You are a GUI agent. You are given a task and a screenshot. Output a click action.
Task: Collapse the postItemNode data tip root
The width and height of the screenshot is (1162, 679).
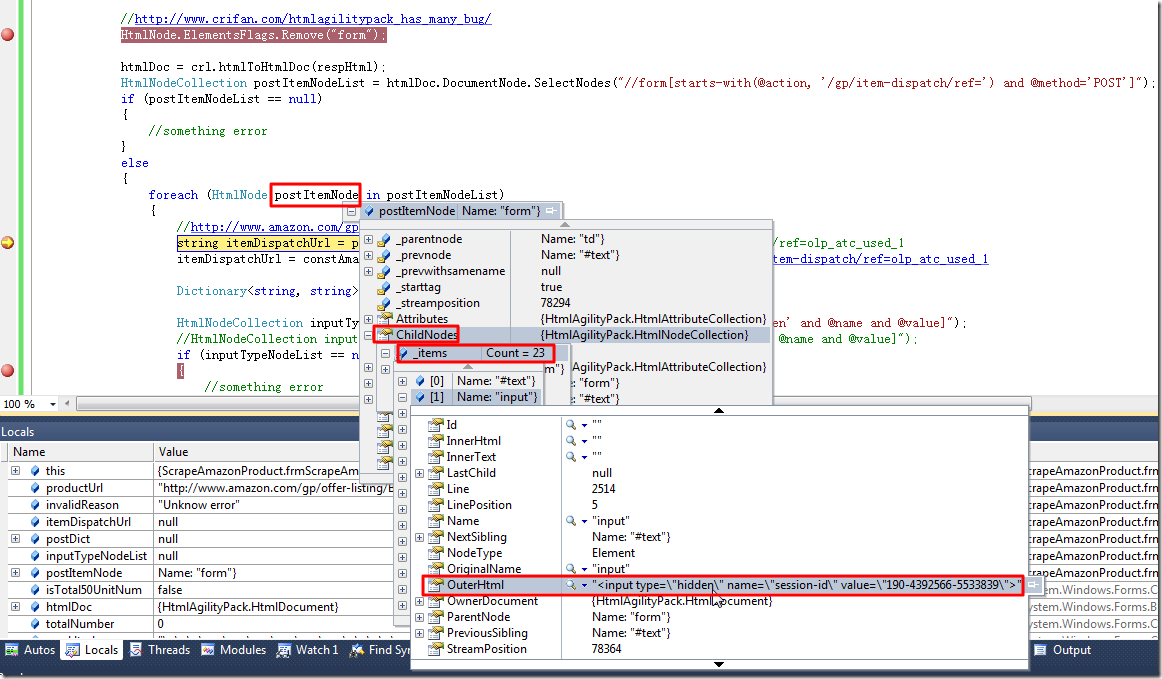pos(351,211)
